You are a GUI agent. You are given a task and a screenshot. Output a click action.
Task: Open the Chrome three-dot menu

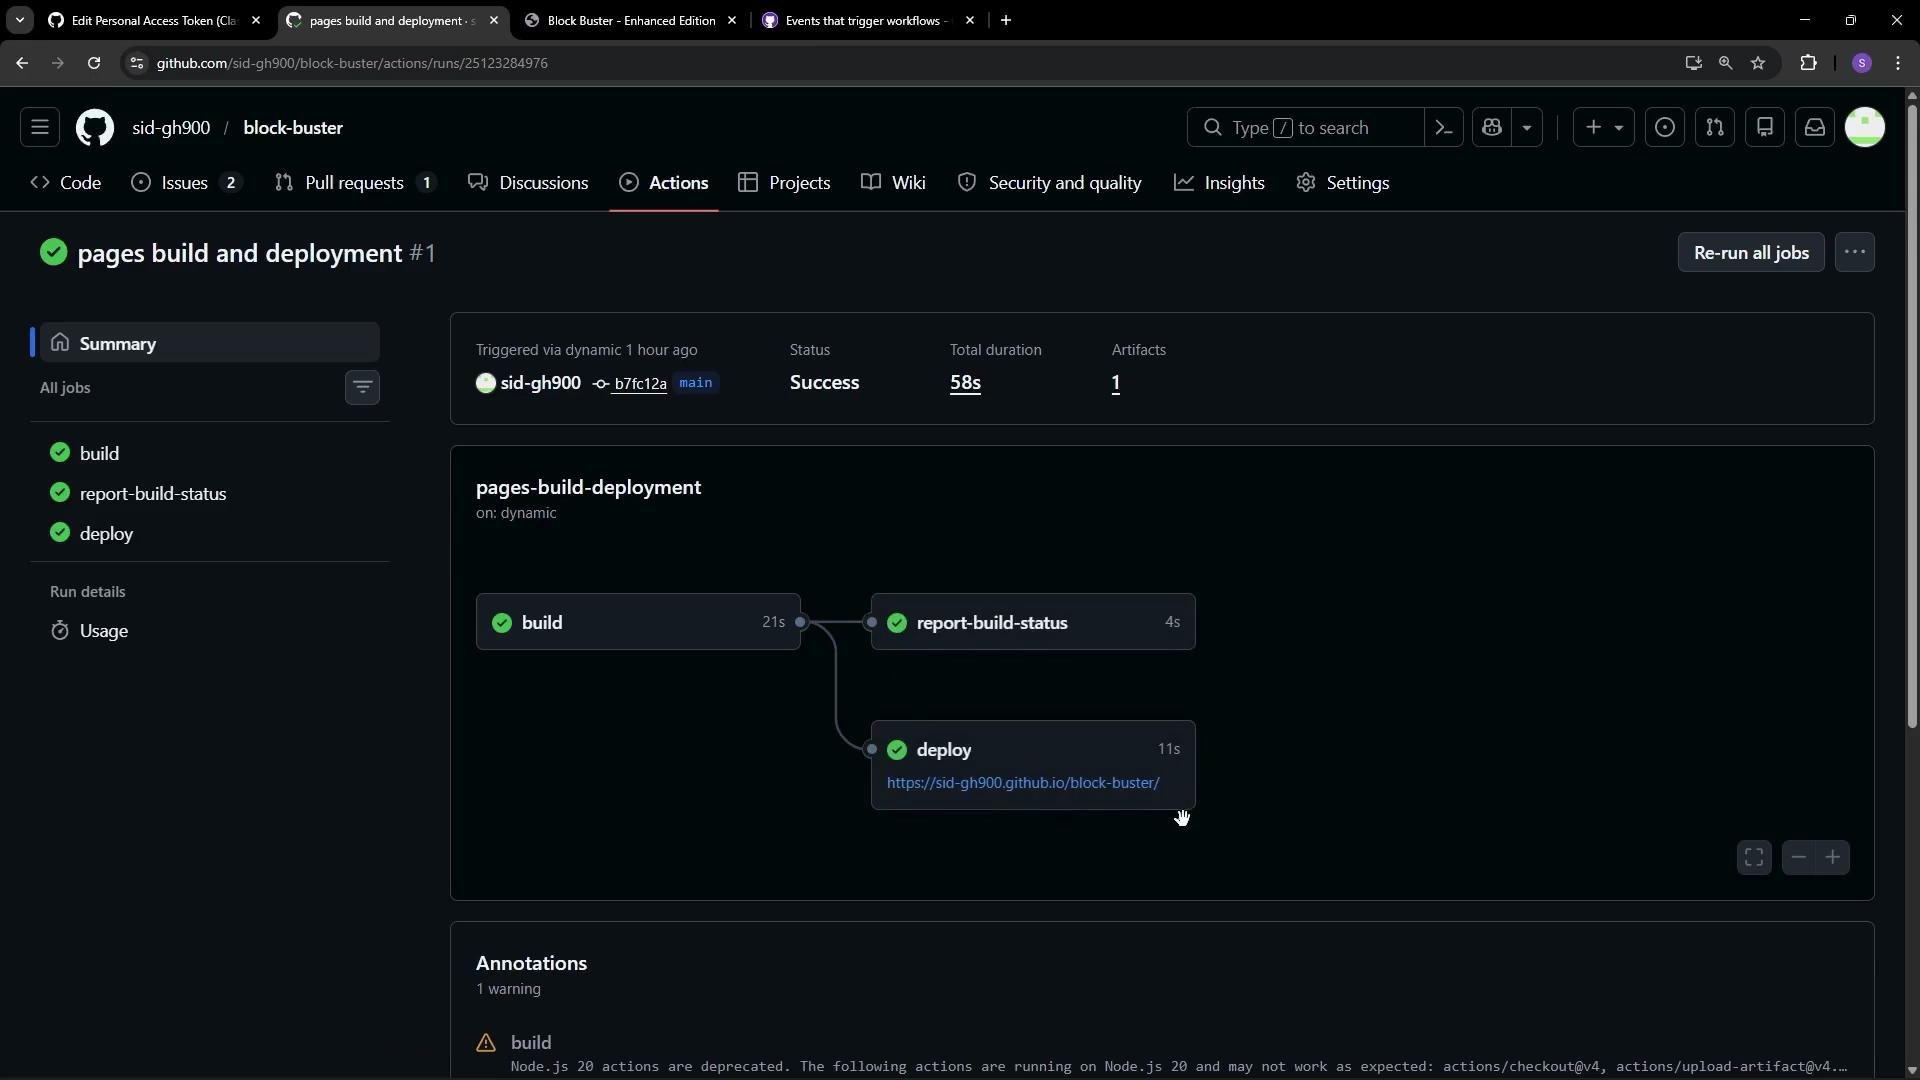(x=1898, y=63)
